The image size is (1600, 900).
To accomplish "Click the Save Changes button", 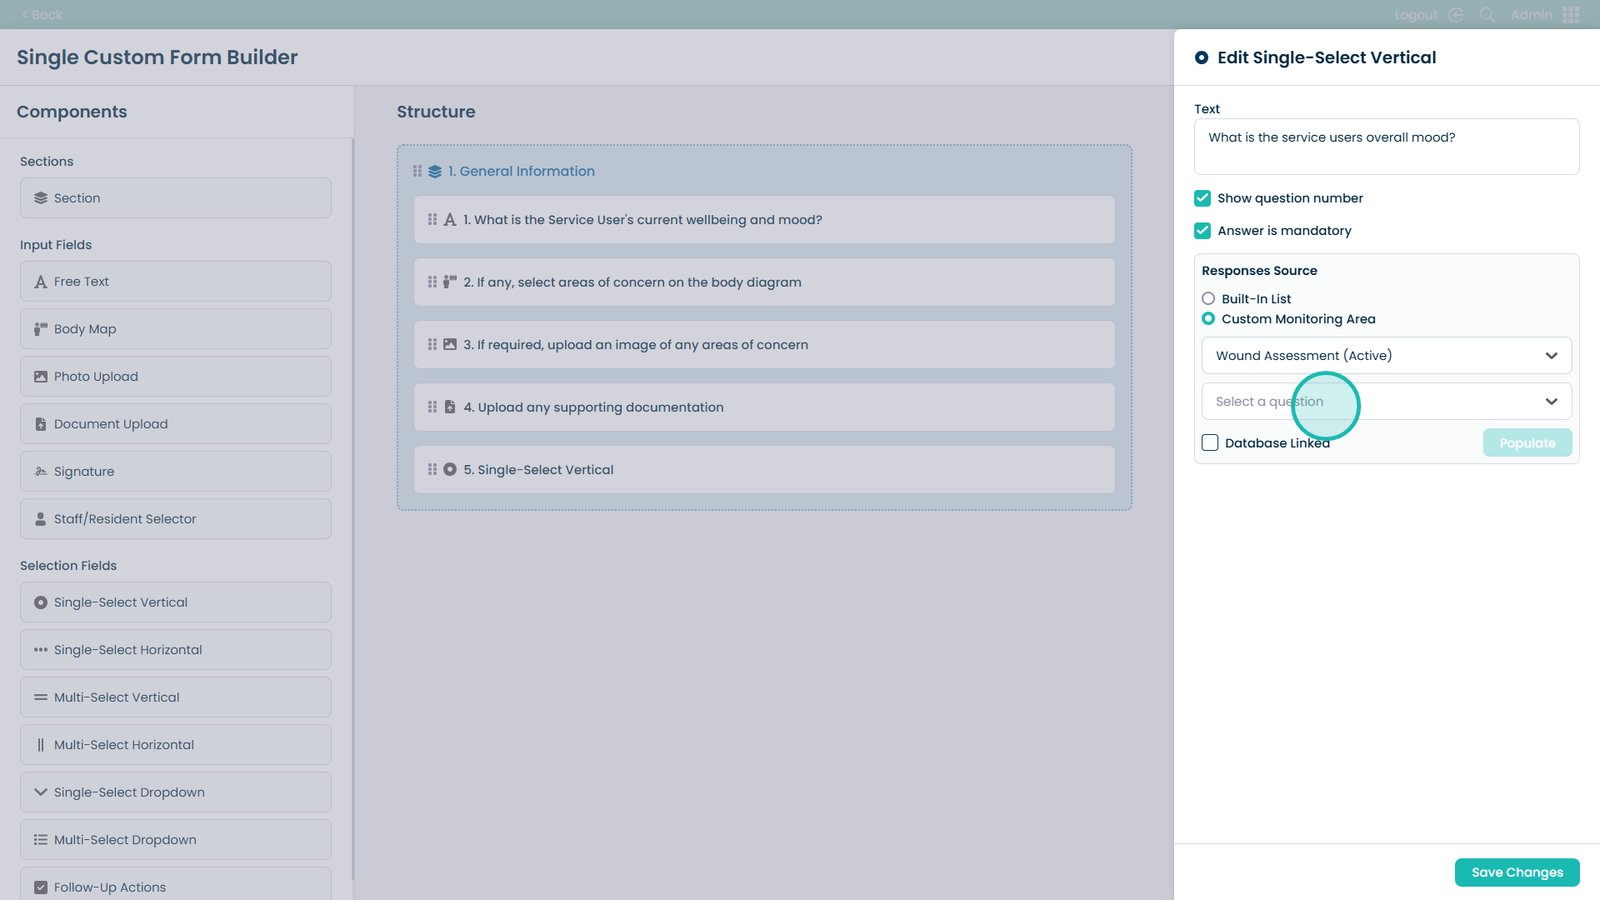I will [x=1516, y=872].
